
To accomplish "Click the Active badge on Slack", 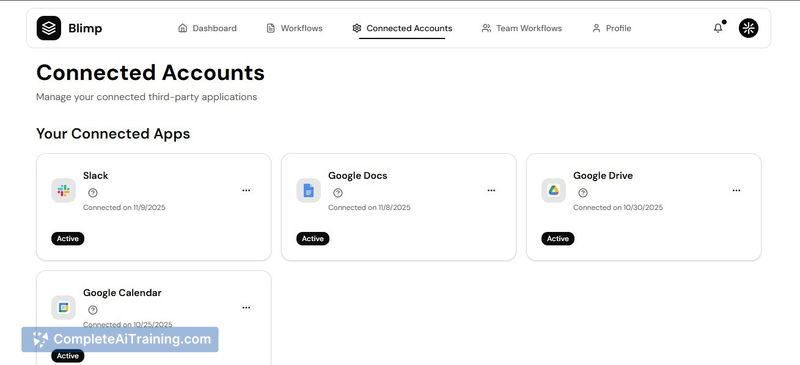I will pyautogui.click(x=68, y=238).
